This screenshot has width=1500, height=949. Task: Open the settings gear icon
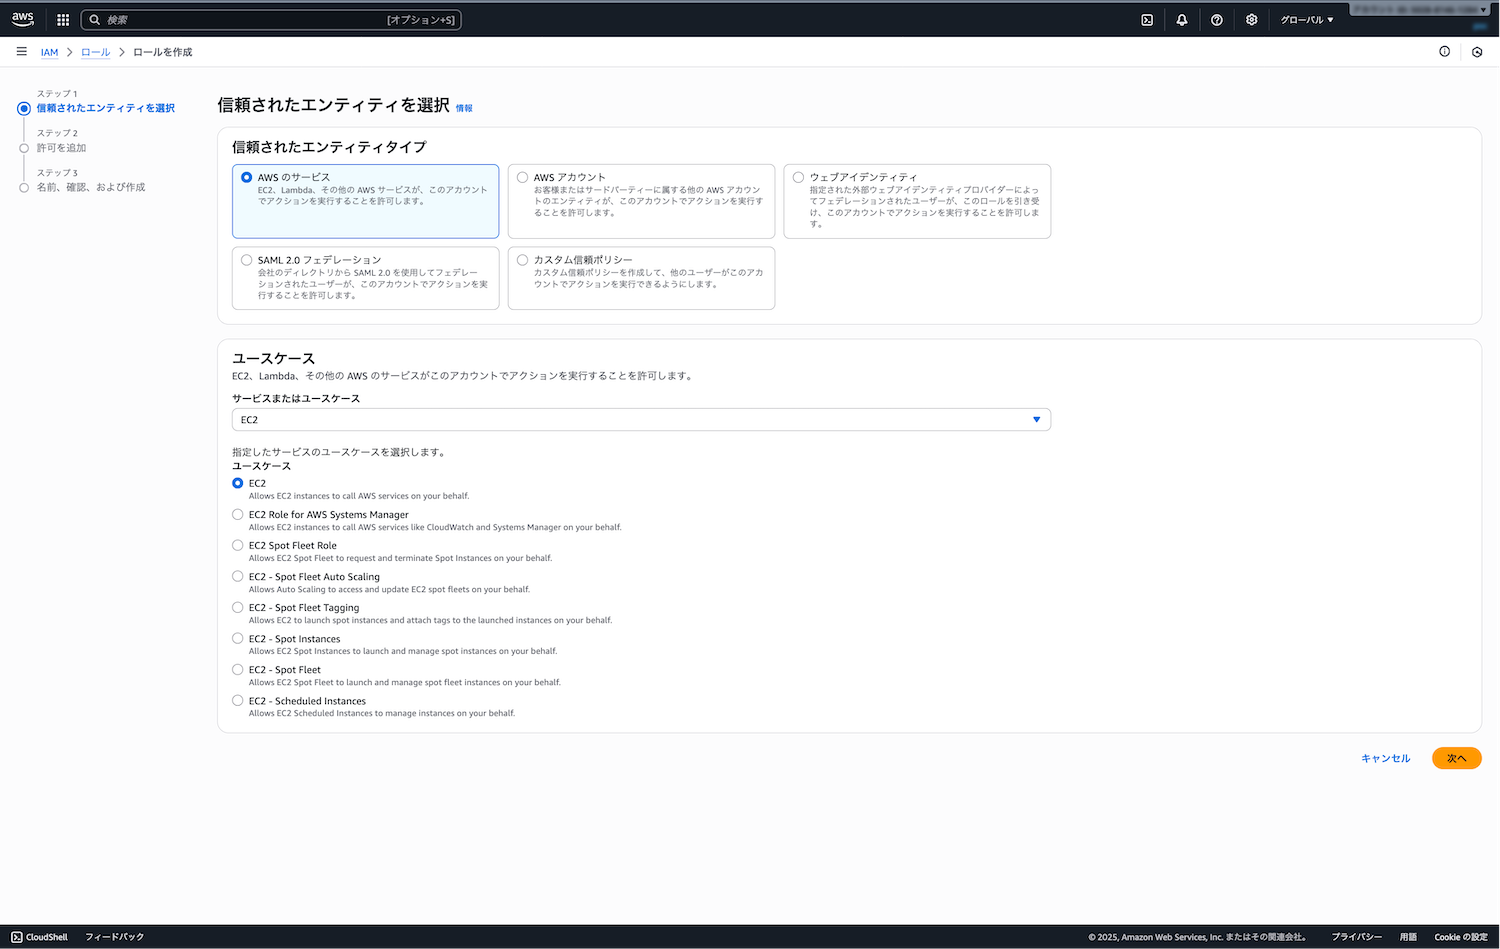(1251, 20)
